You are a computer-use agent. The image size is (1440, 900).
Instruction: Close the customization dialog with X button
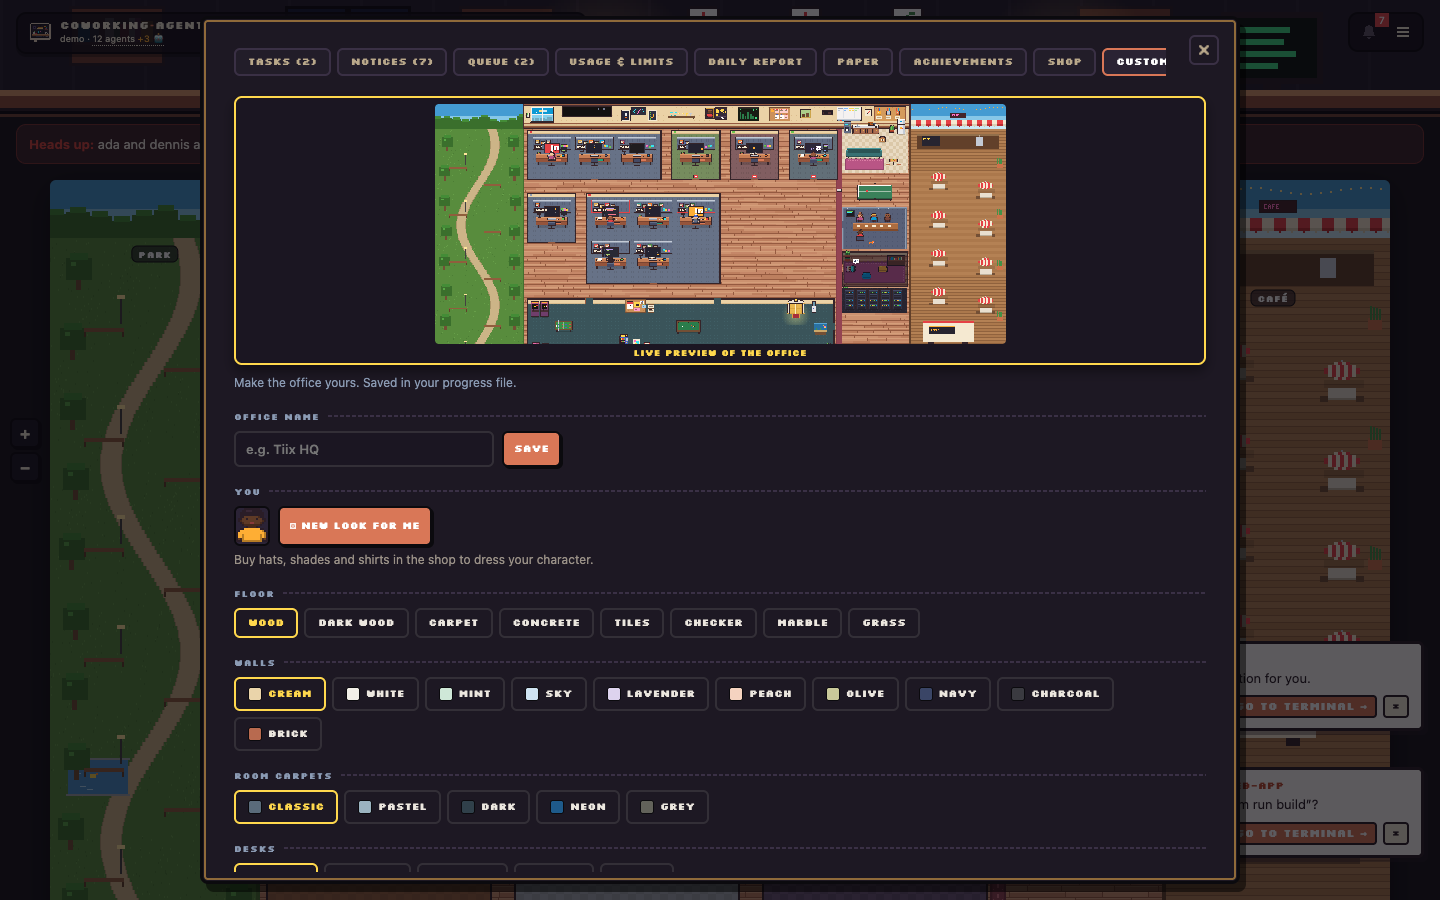(x=1204, y=50)
